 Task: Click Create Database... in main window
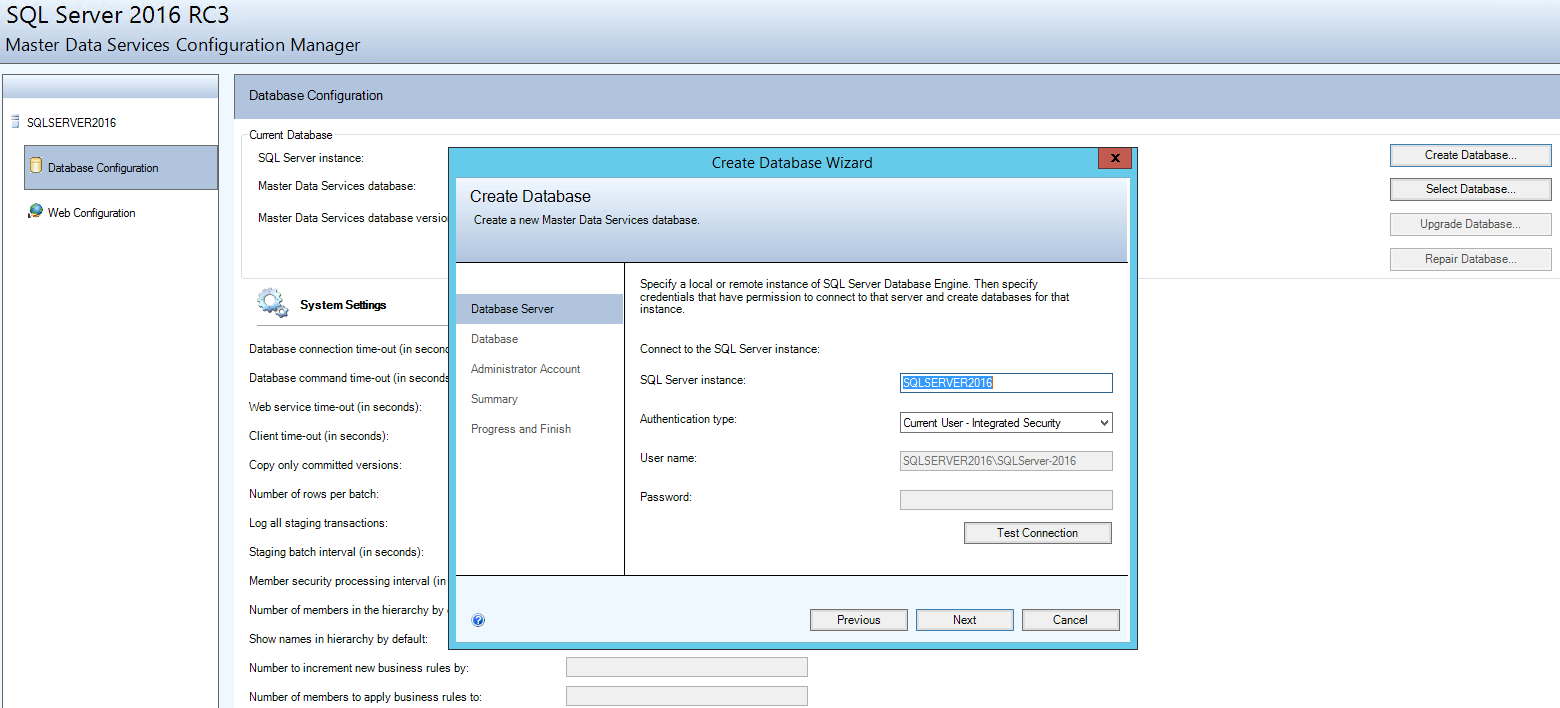pos(1471,155)
